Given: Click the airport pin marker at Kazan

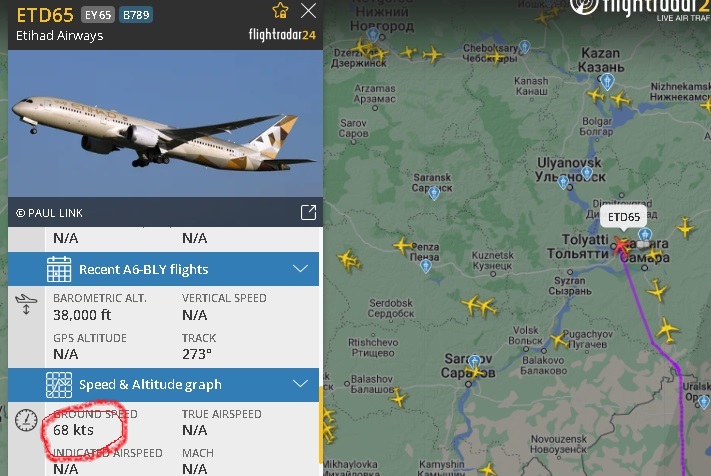Looking at the screenshot, I should point(607,82).
